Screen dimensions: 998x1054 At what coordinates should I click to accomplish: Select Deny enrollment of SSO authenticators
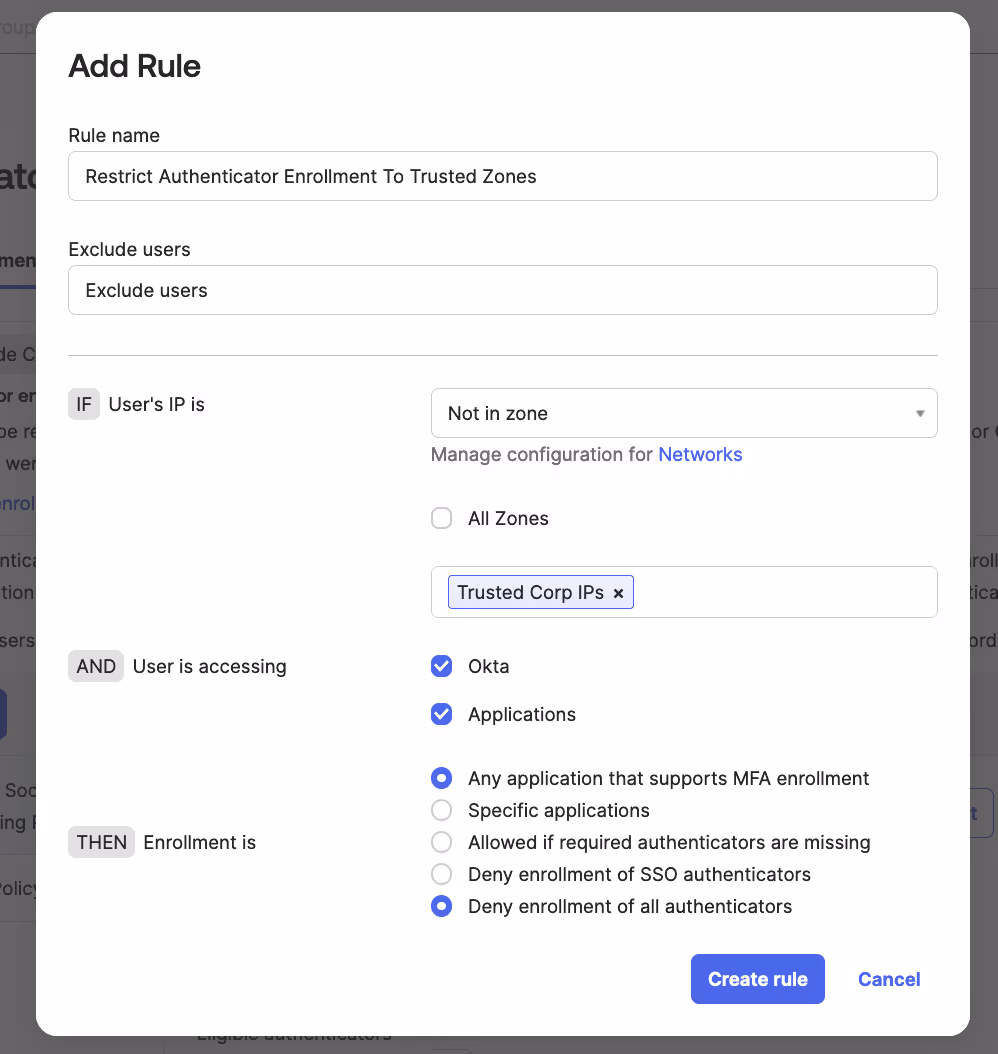pos(442,874)
